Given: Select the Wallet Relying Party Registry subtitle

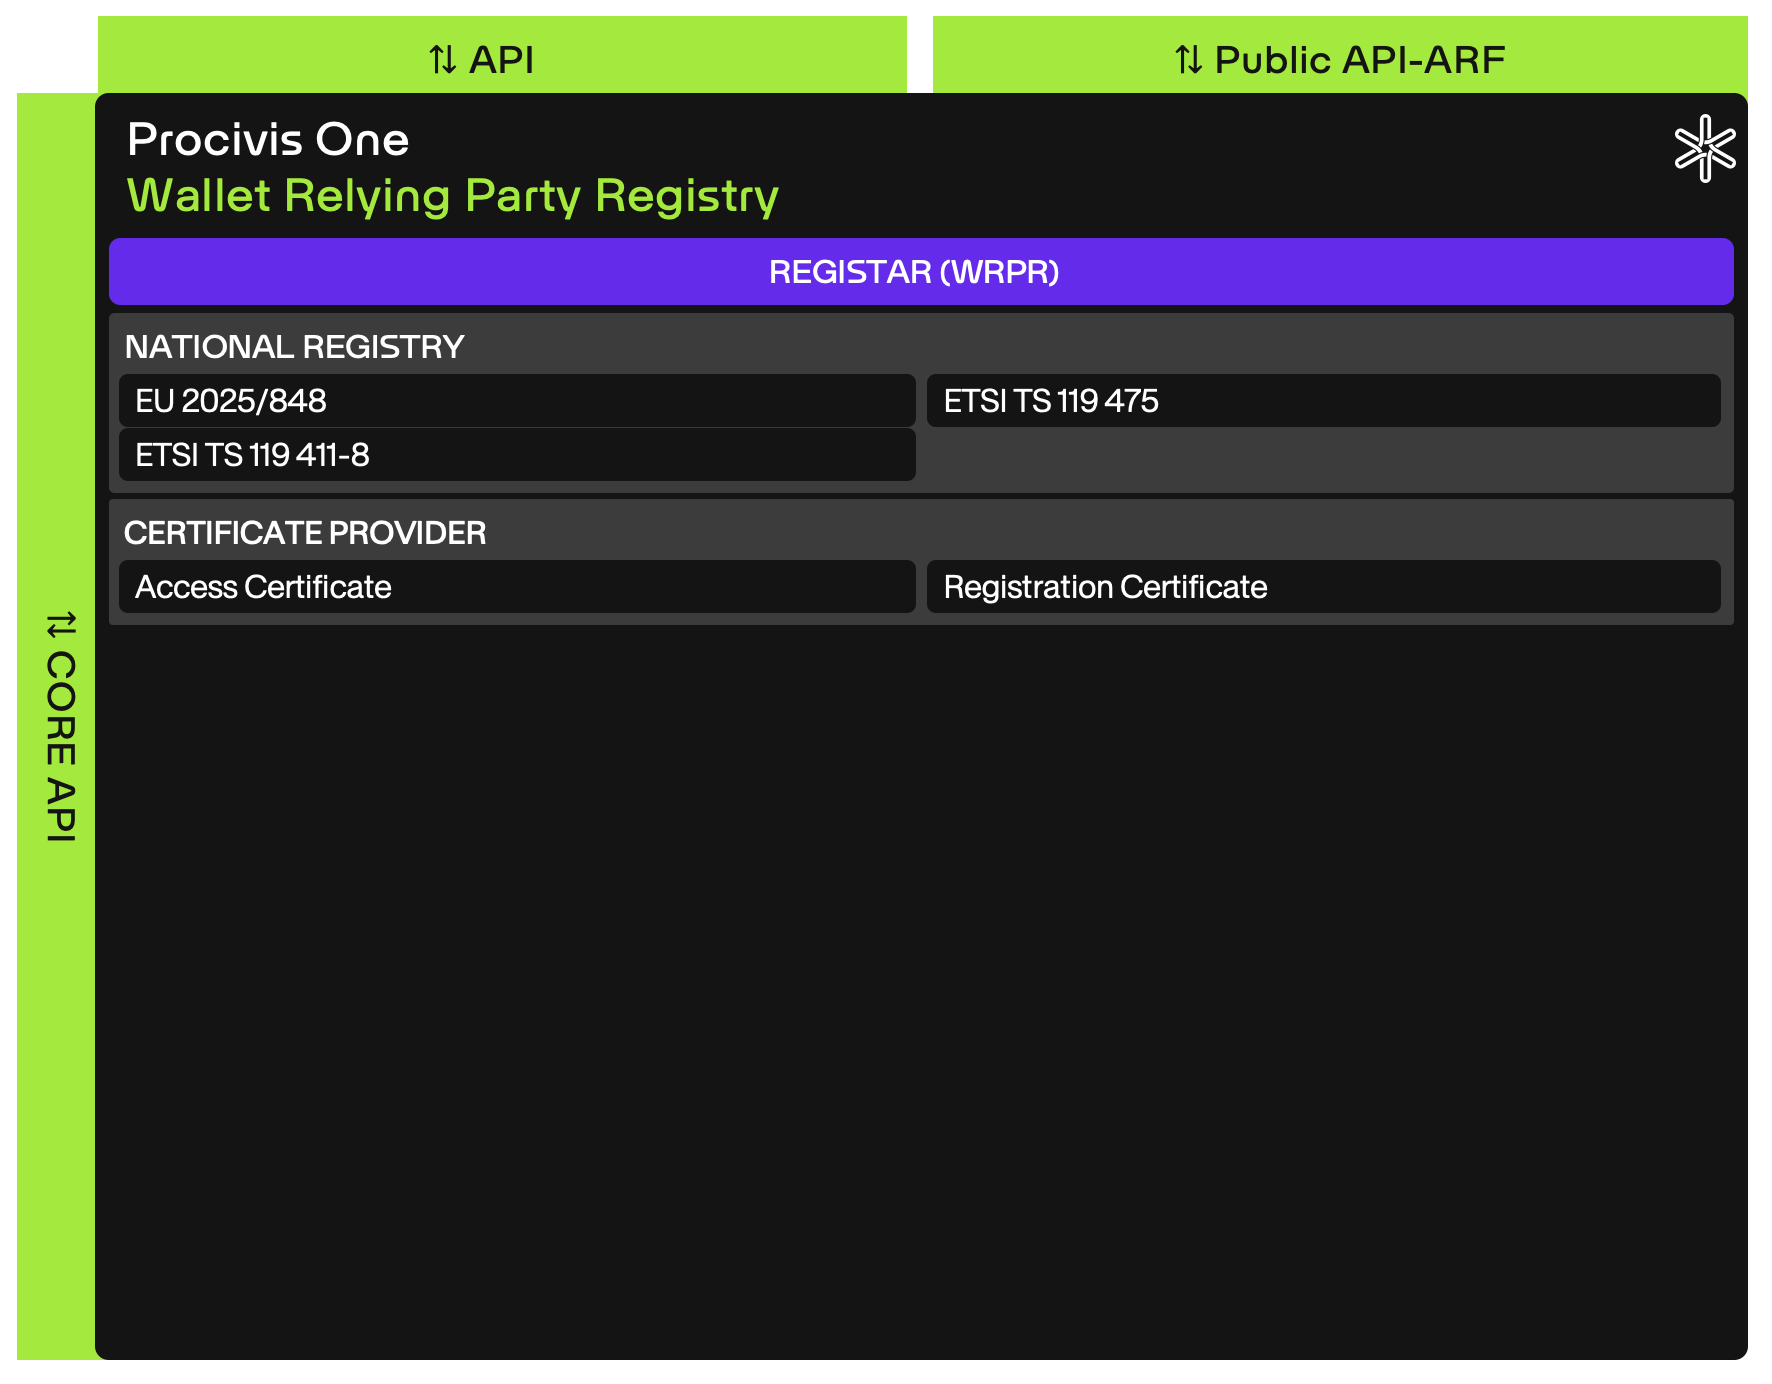Looking at the screenshot, I should 453,196.
